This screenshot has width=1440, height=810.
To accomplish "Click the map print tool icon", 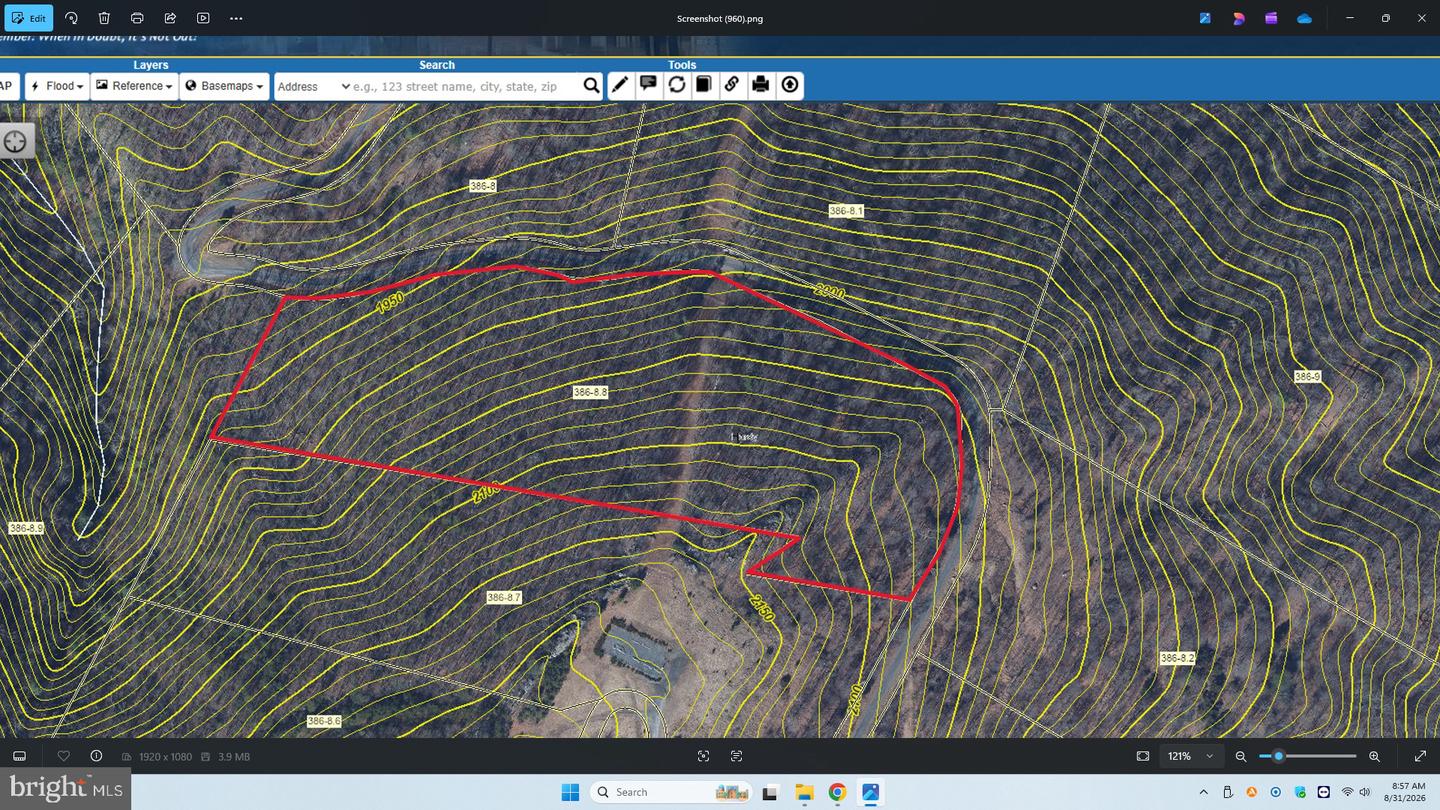I will [761, 85].
